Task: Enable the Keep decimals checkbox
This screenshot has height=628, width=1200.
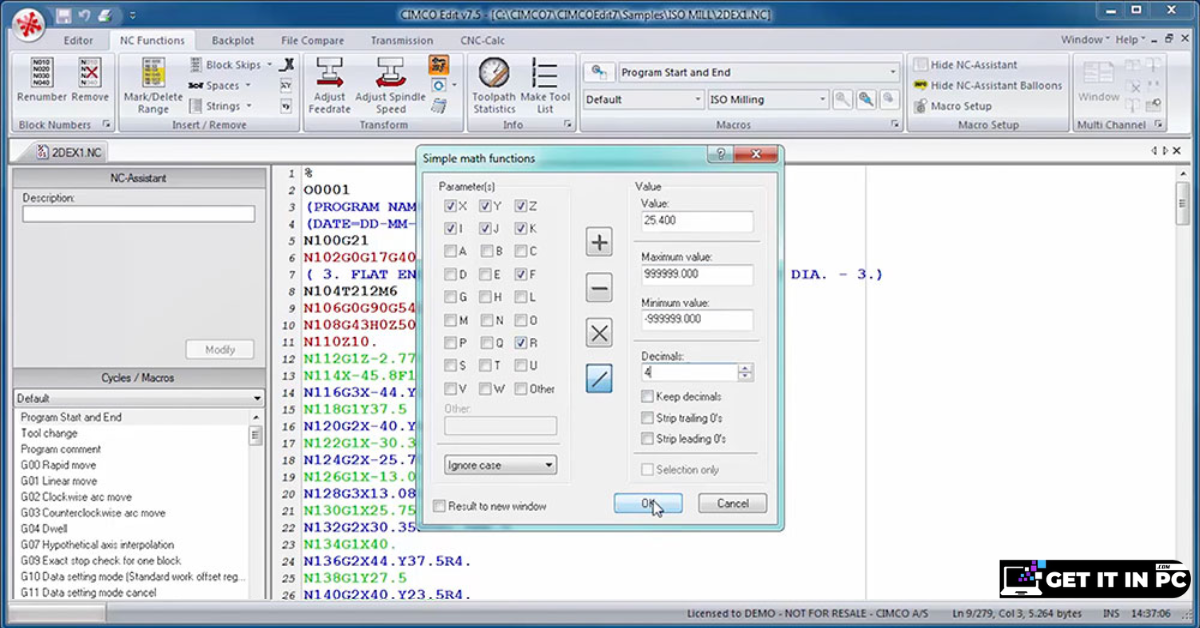Action: click(648, 397)
